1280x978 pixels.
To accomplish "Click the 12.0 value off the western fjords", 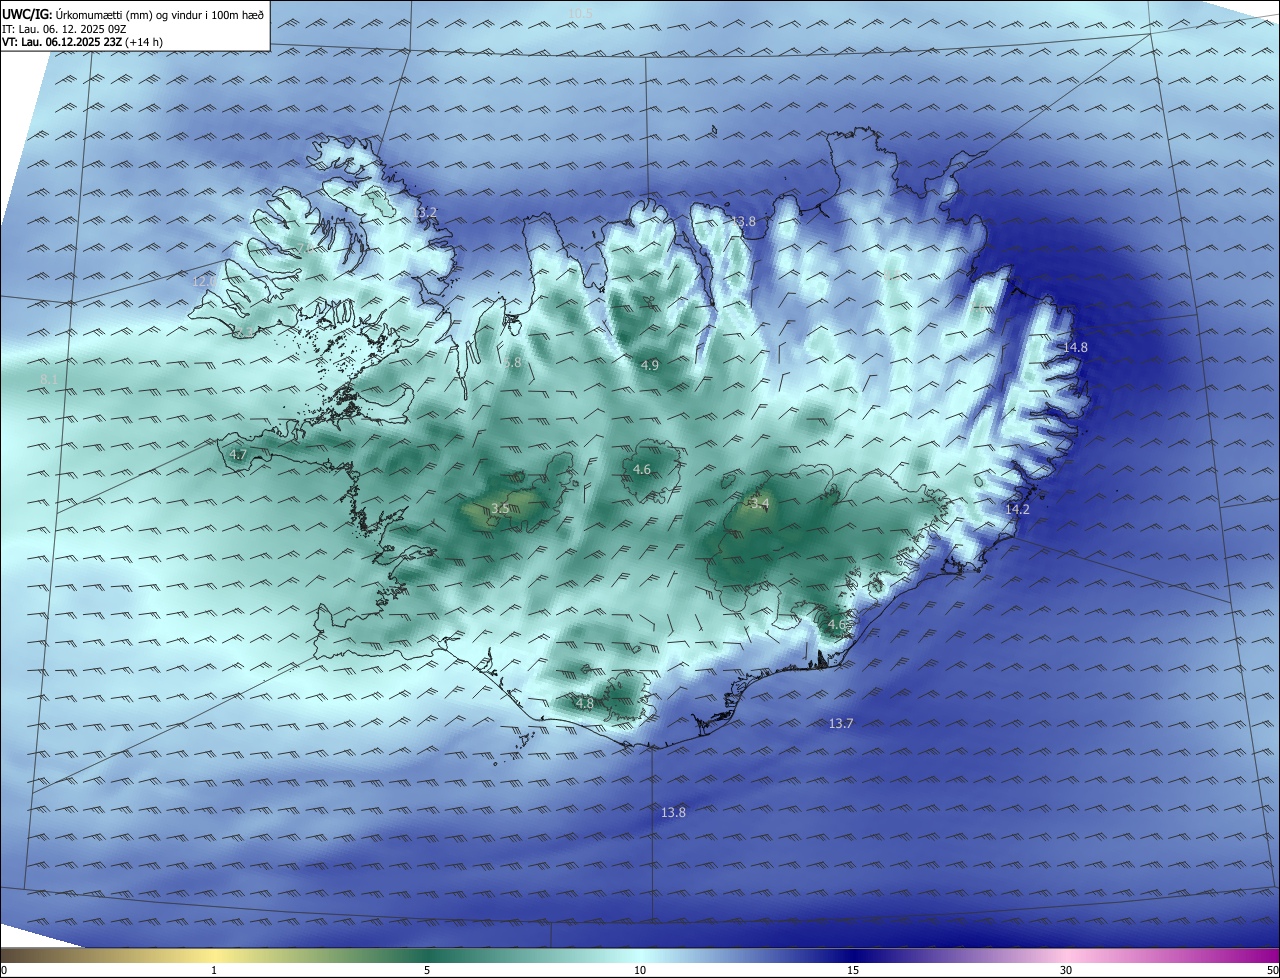I will [203, 282].
